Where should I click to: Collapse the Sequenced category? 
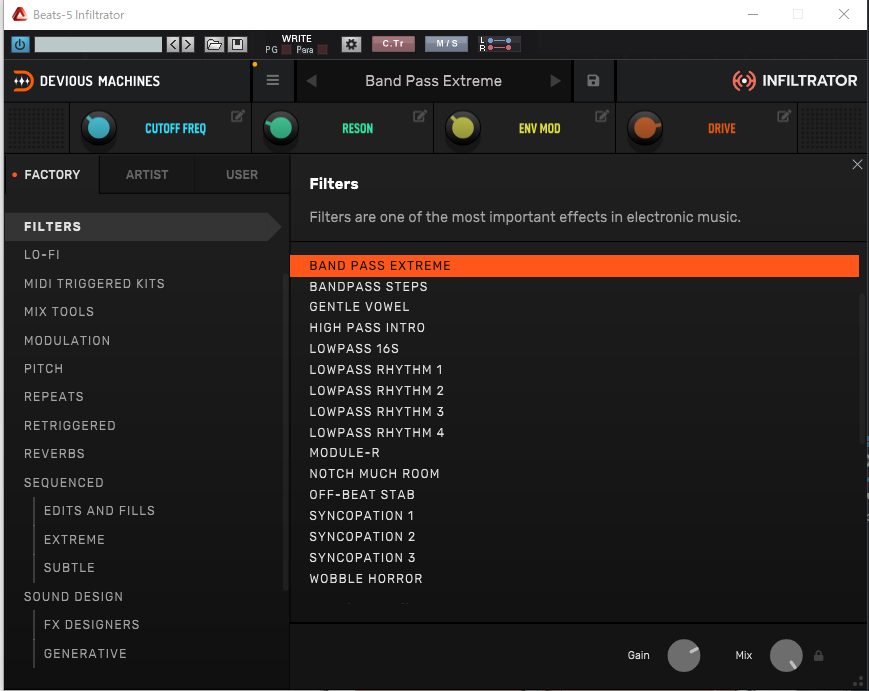(x=64, y=483)
